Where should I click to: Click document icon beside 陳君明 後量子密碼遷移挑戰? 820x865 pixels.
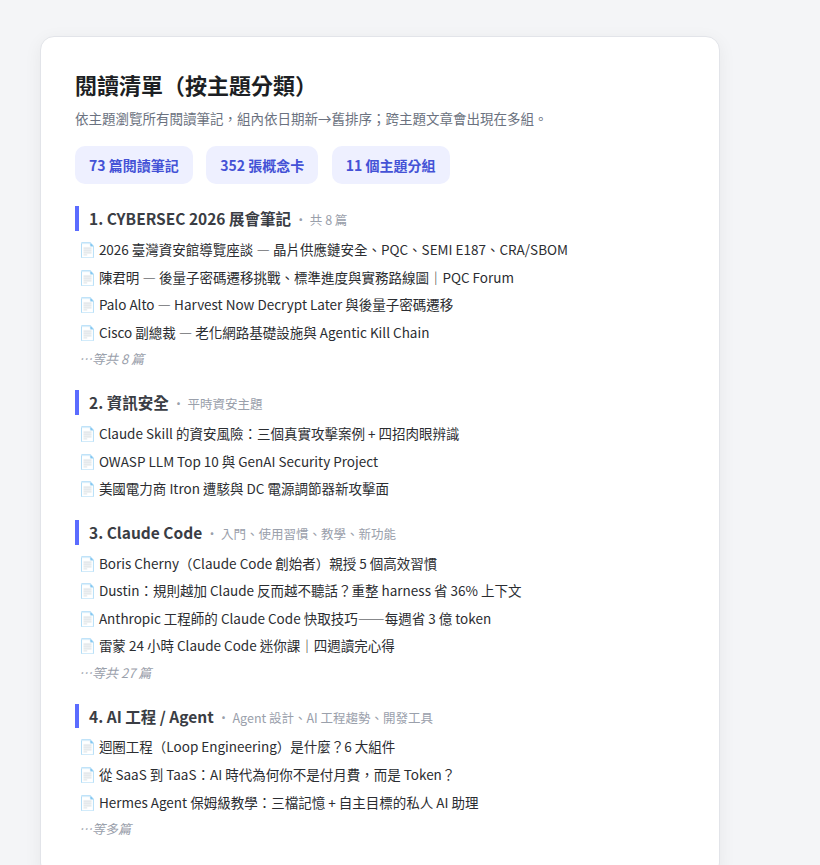87,278
